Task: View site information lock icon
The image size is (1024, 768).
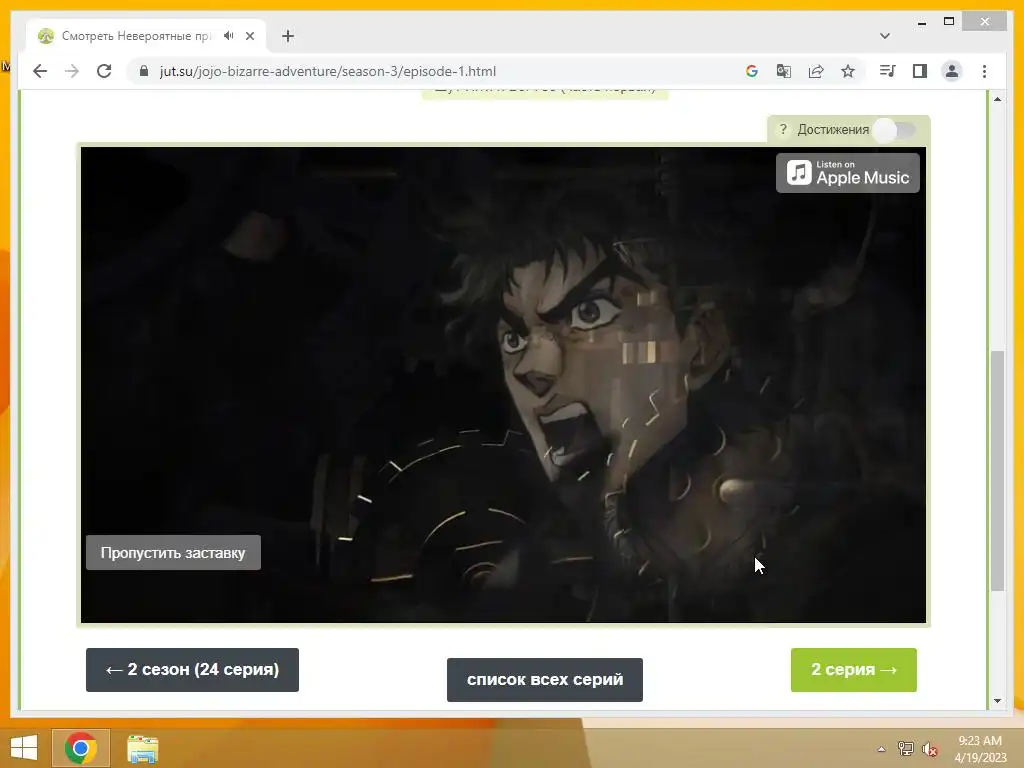Action: [144, 71]
